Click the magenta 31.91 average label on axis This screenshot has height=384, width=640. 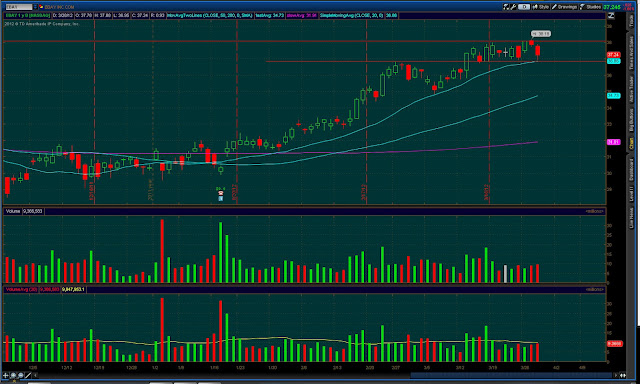(613, 142)
